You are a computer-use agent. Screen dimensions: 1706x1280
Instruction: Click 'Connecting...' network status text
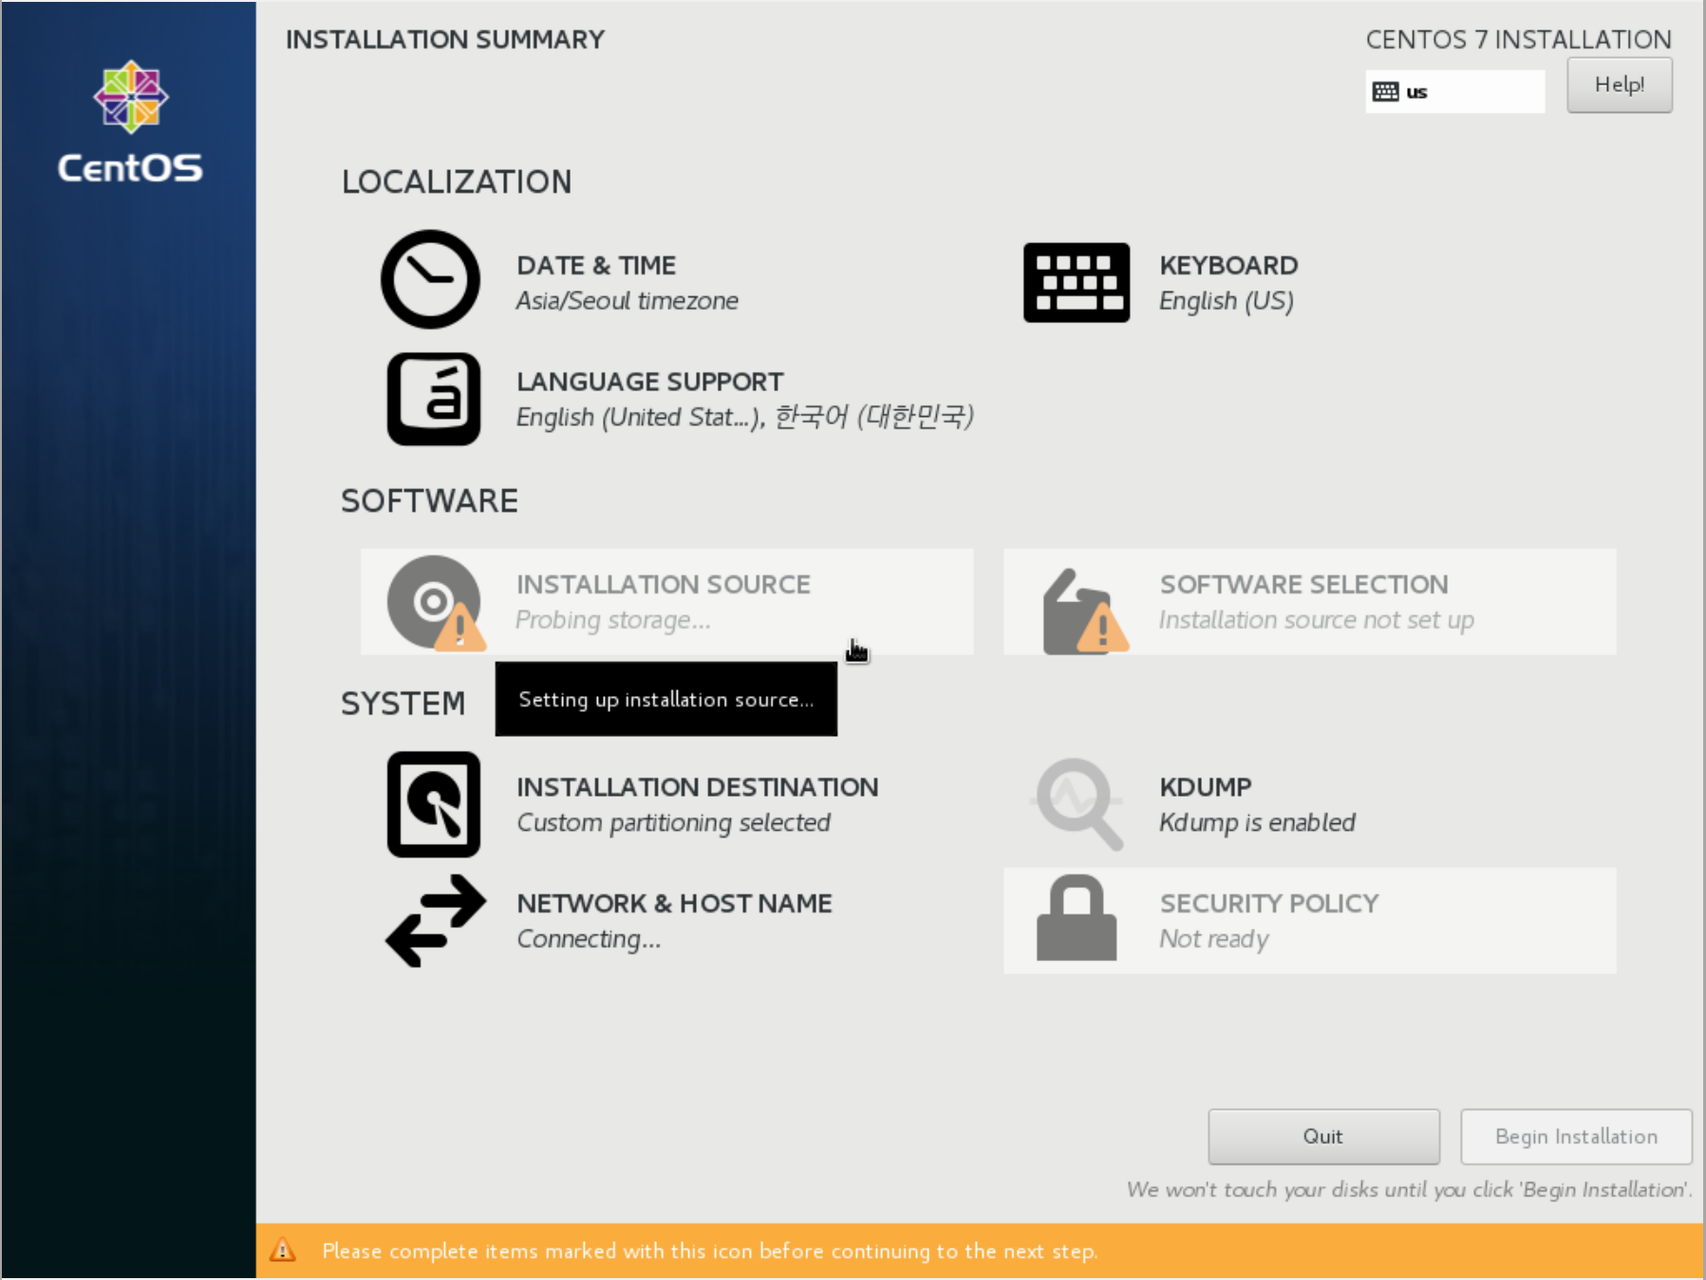588,940
